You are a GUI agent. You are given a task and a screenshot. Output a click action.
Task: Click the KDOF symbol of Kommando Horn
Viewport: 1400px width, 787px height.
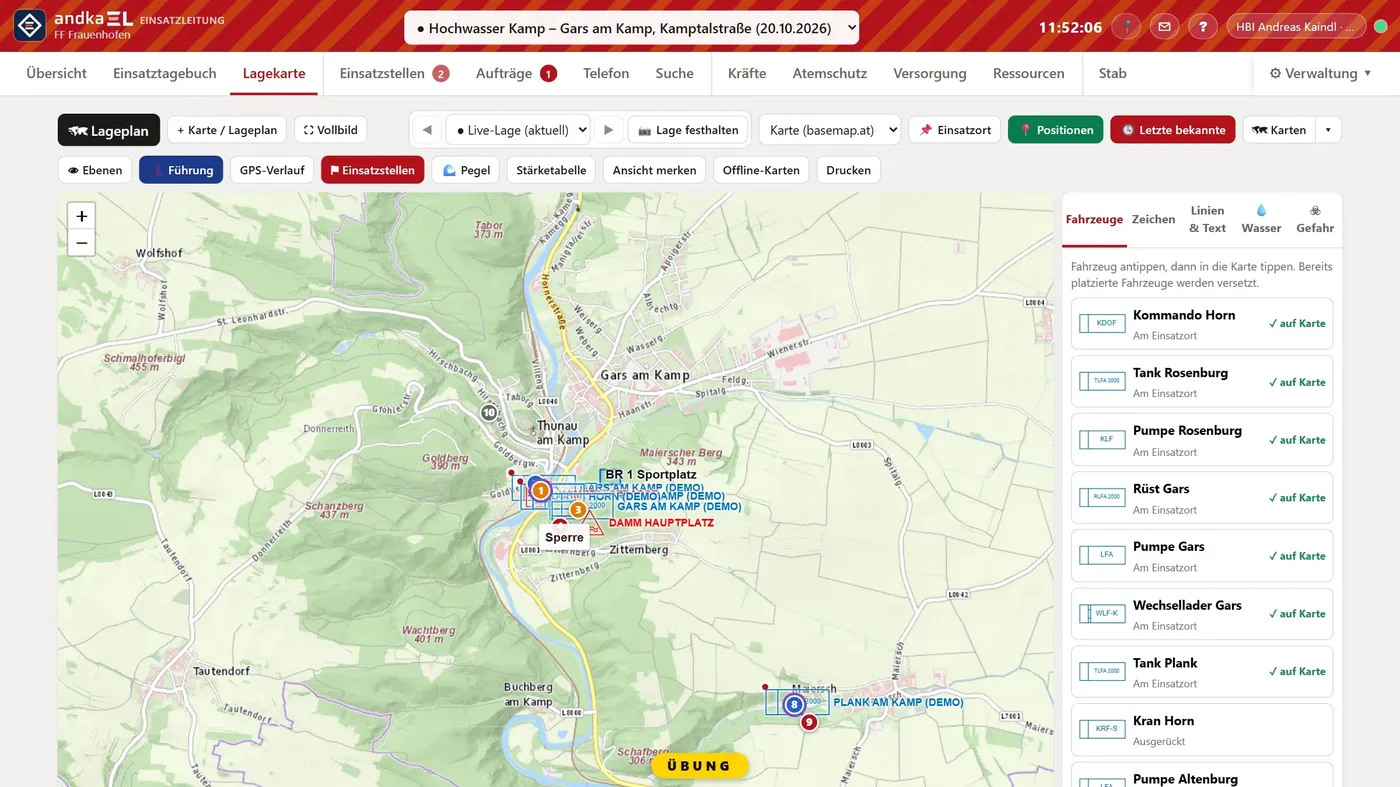(x=1102, y=323)
